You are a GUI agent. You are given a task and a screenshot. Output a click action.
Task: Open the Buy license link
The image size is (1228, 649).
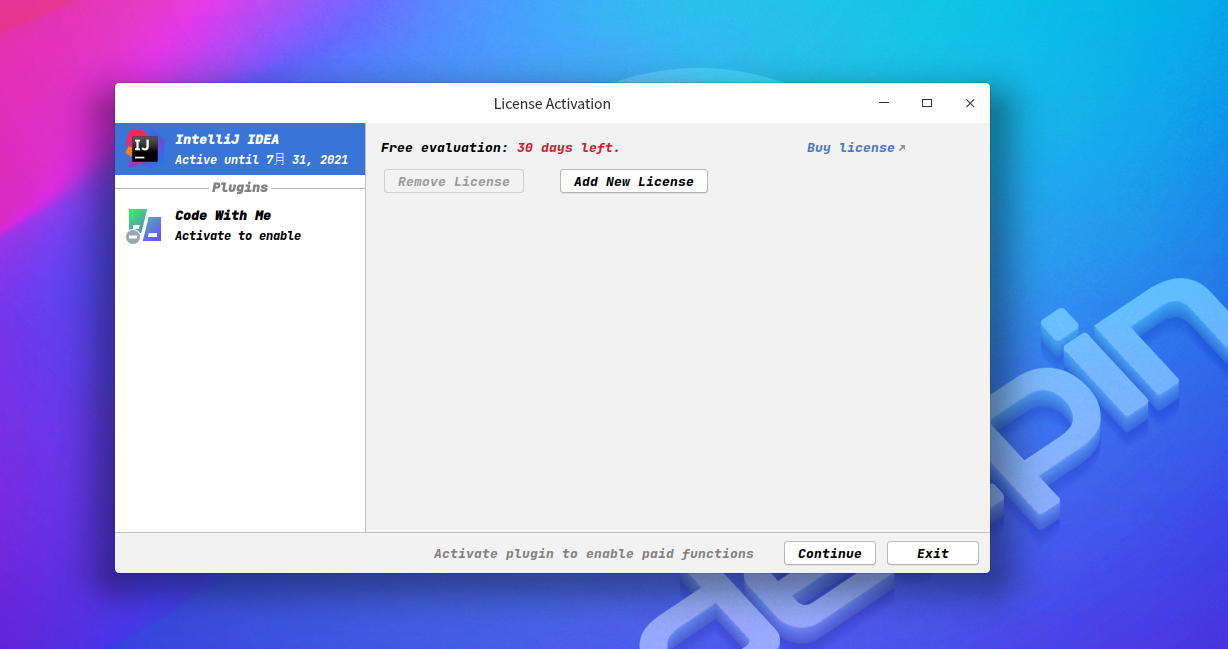click(856, 148)
